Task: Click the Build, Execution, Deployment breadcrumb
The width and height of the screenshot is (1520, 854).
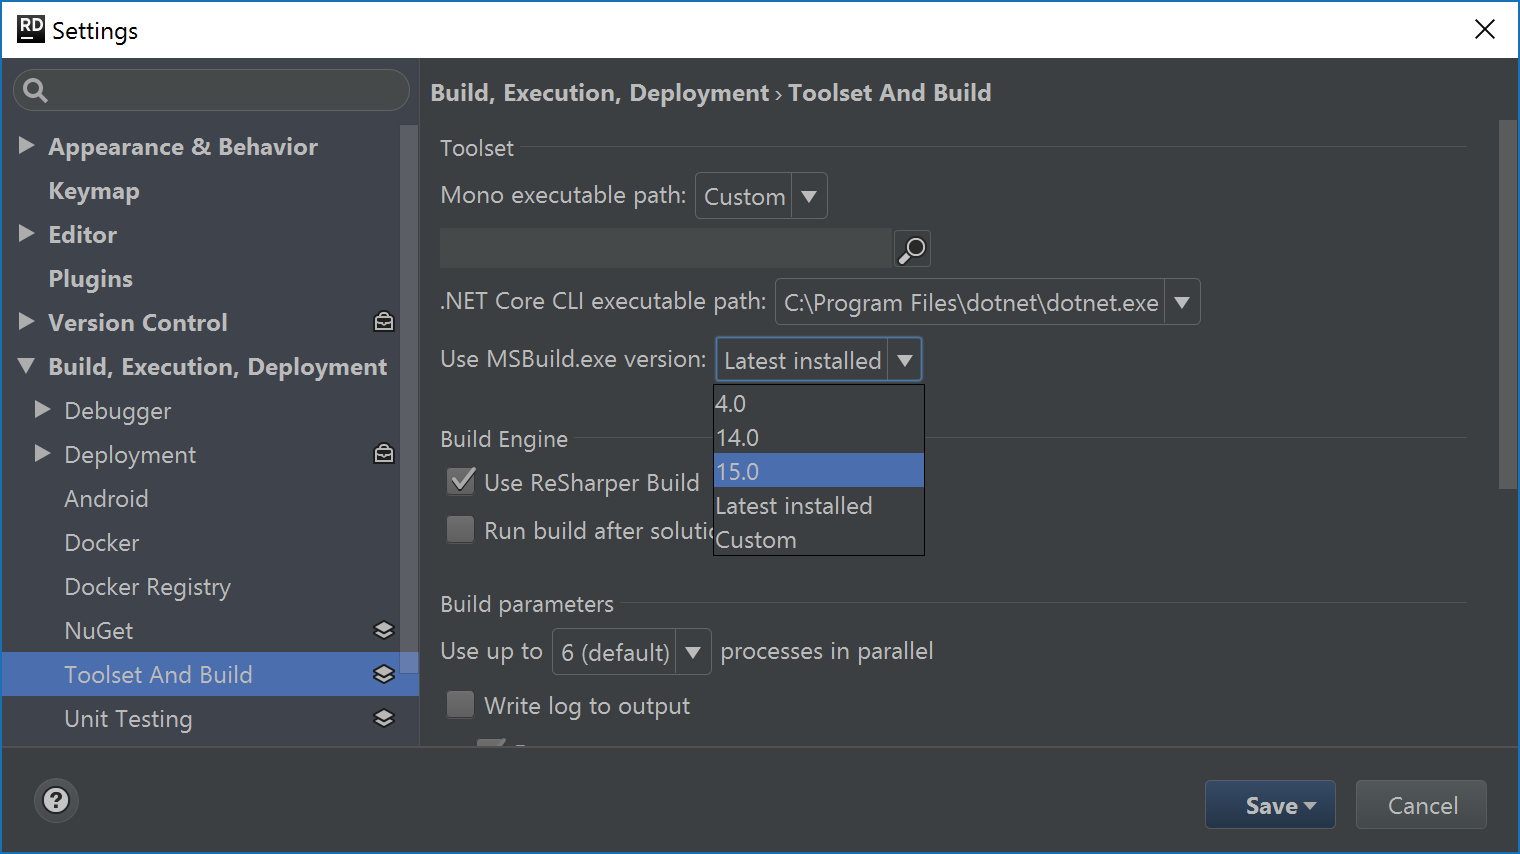Action: [600, 93]
